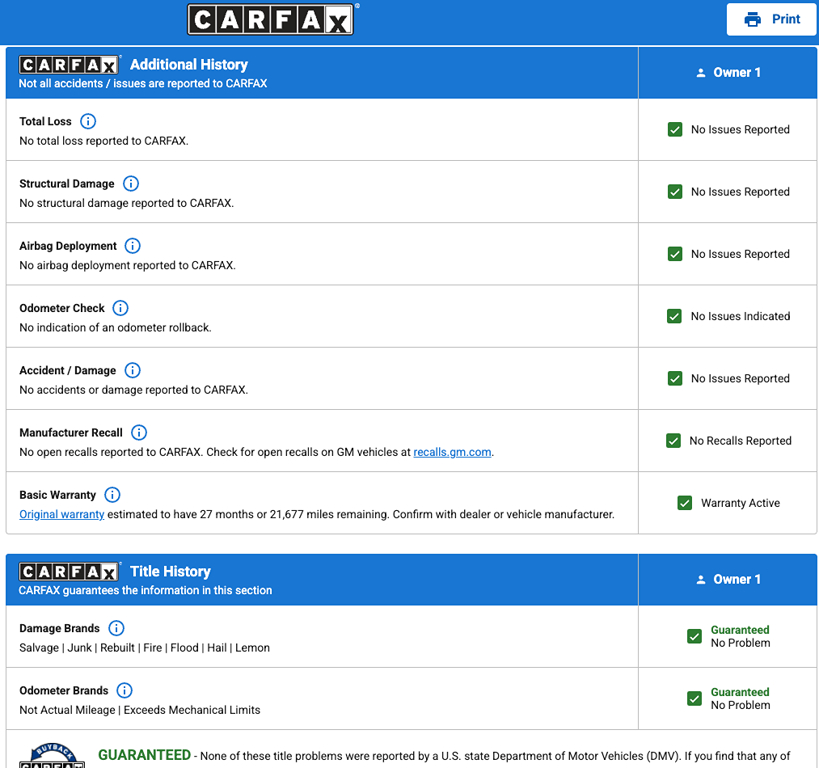This screenshot has height=768, width=819.
Task: Show info for Odometer Check
Action: (x=121, y=308)
